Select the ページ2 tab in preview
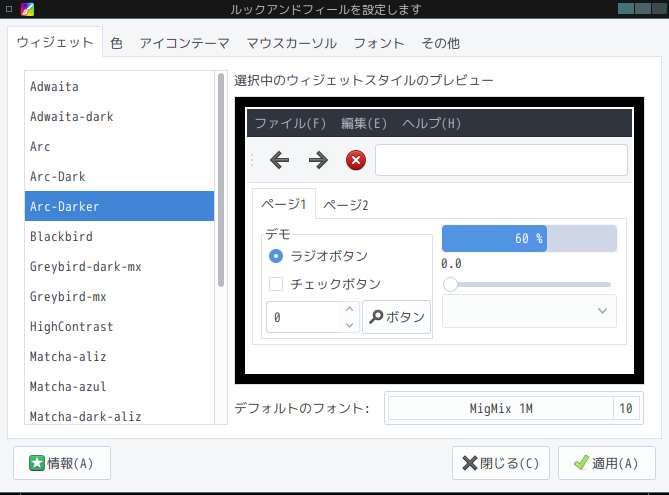The width and height of the screenshot is (669, 495). point(345,205)
